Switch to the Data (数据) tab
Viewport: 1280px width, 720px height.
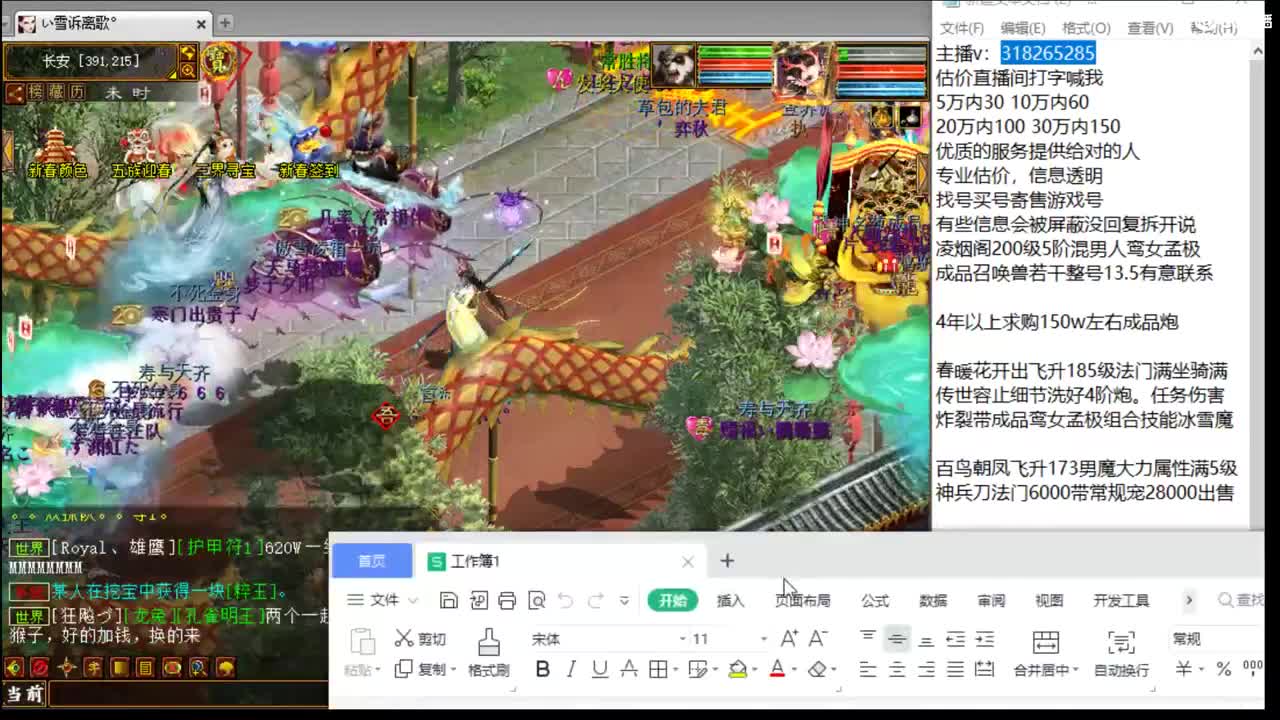pos(933,600)
